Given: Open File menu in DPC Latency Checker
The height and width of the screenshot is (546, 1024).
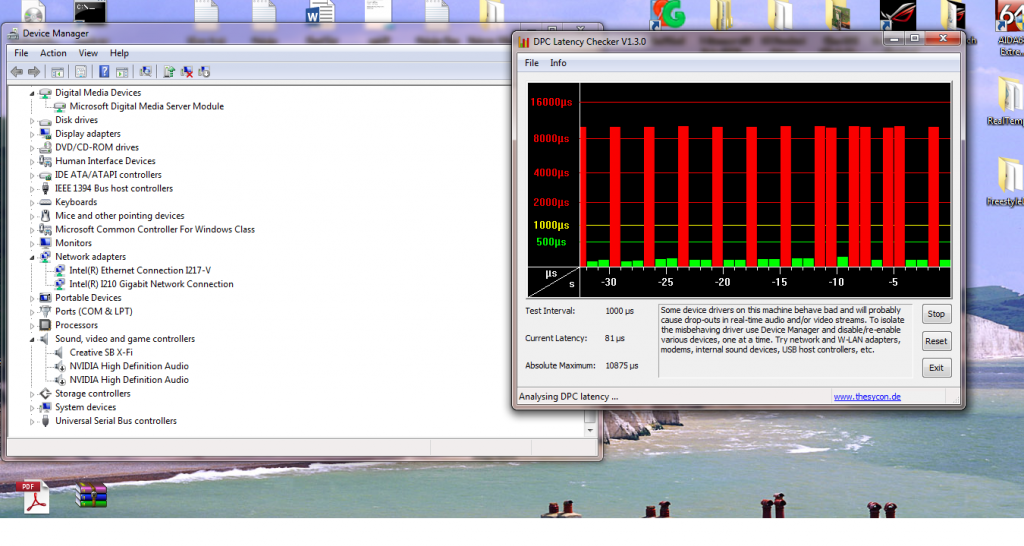Looking at the screenshot, I should click(x=532, y=63).
